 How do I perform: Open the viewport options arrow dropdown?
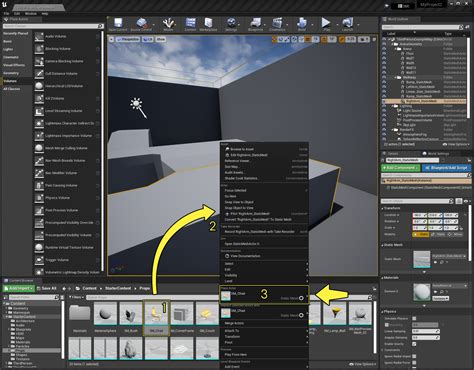111,39
